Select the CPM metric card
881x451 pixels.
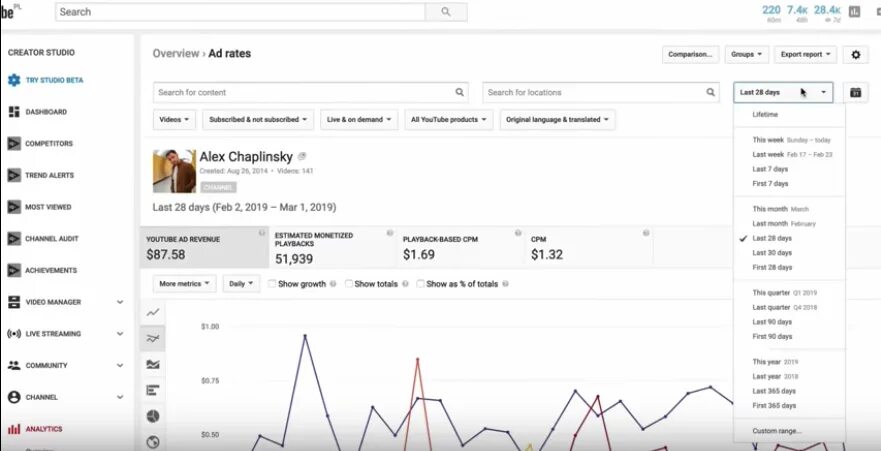pyautogui.click(x=589, y=248)
